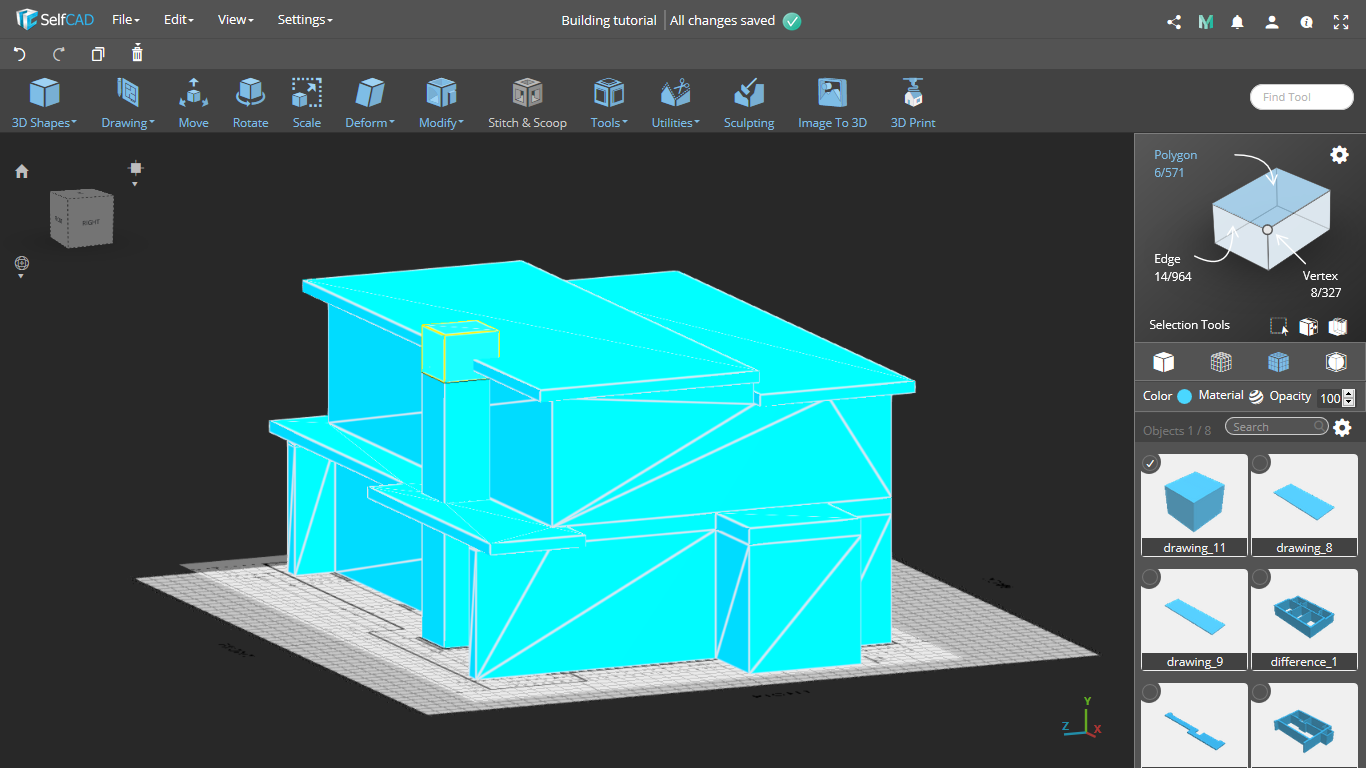Click the SelfCAD logo
1366x768 pixels.
coord(55,20)
